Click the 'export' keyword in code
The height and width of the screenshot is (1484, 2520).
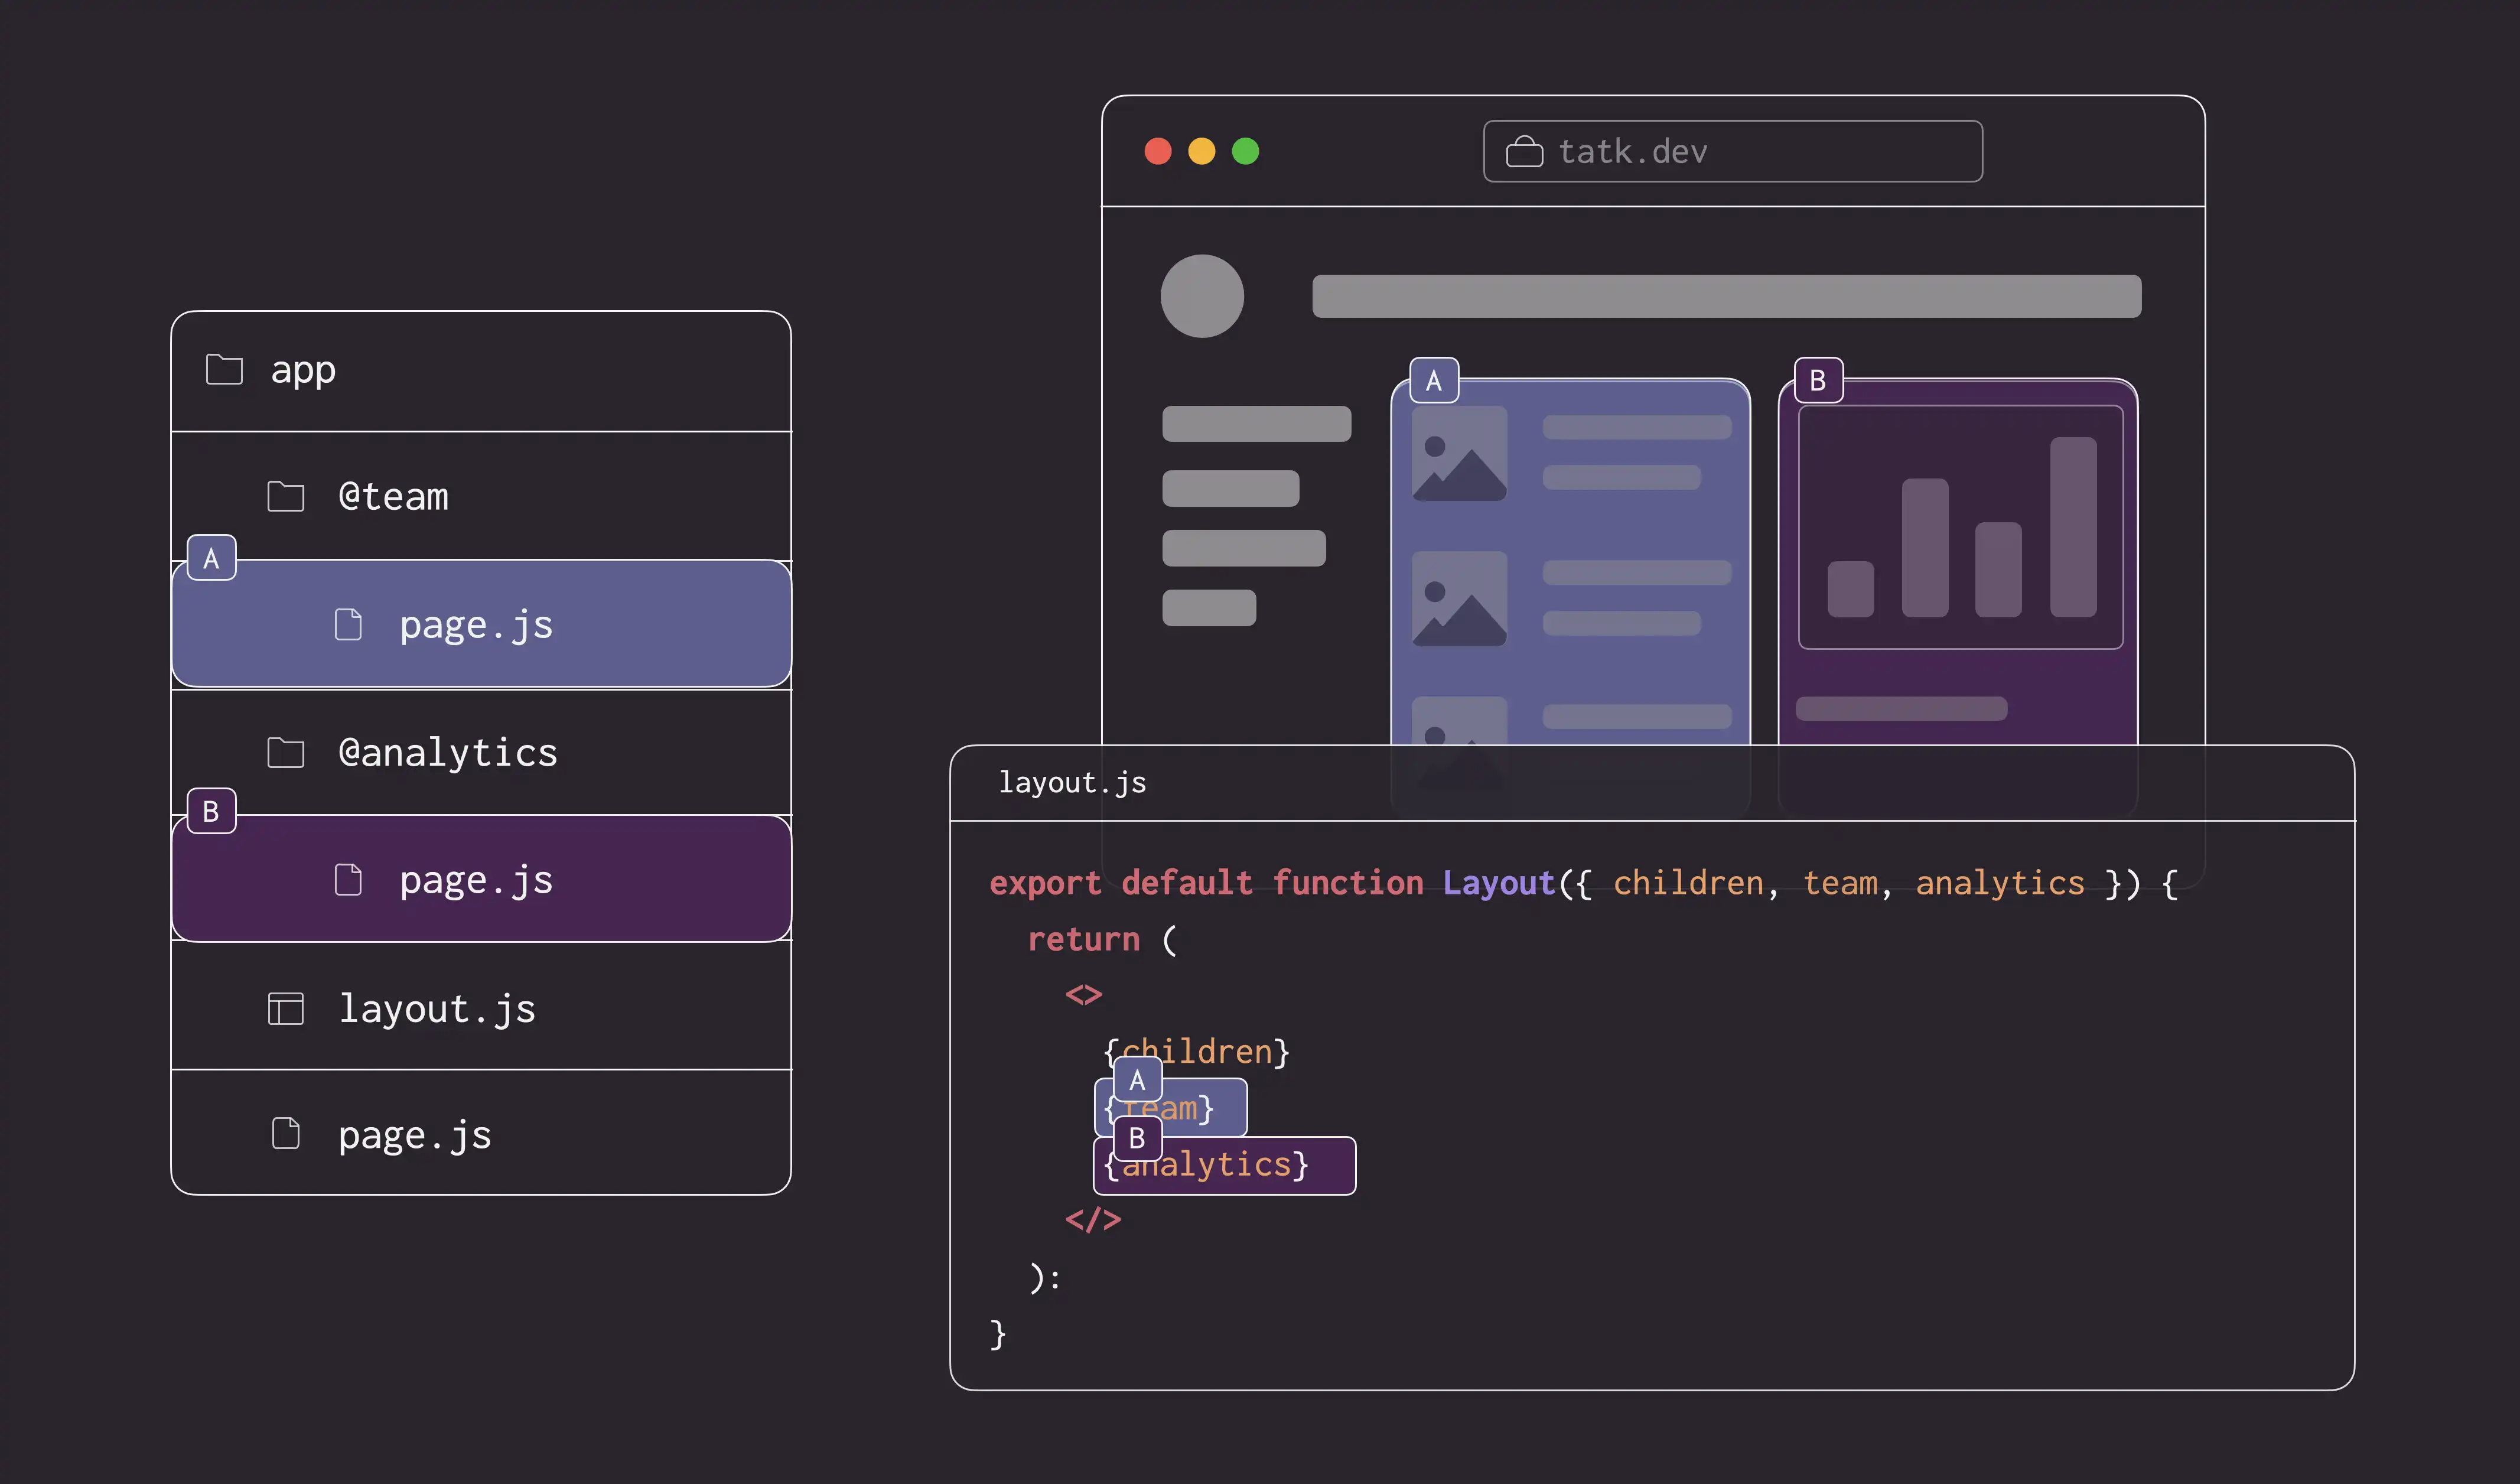pos(1045,883)
